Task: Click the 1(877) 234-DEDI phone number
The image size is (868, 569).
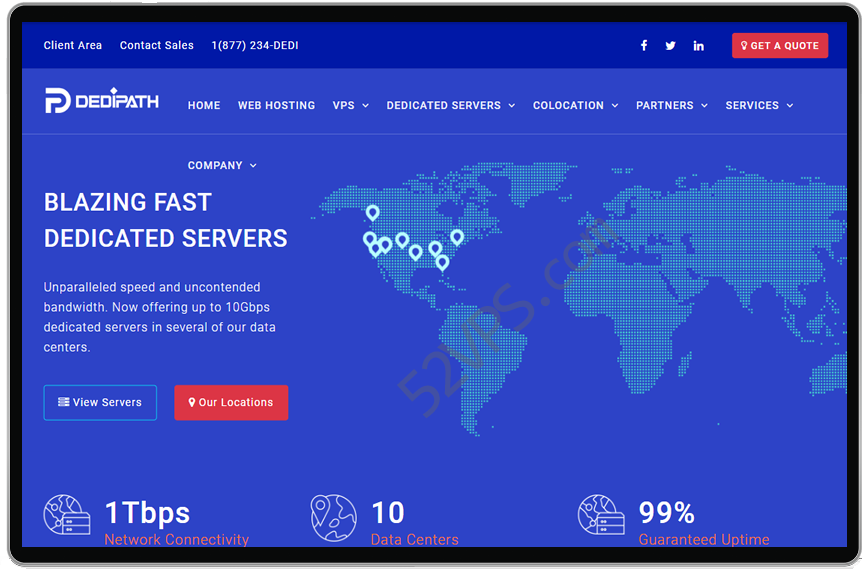Action: [255, 45]
